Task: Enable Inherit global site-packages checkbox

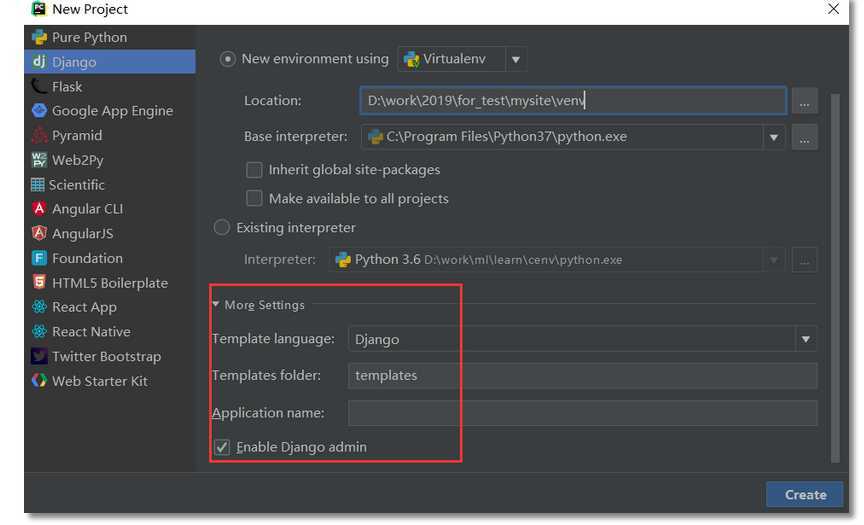Action: (x=254, y=170)
